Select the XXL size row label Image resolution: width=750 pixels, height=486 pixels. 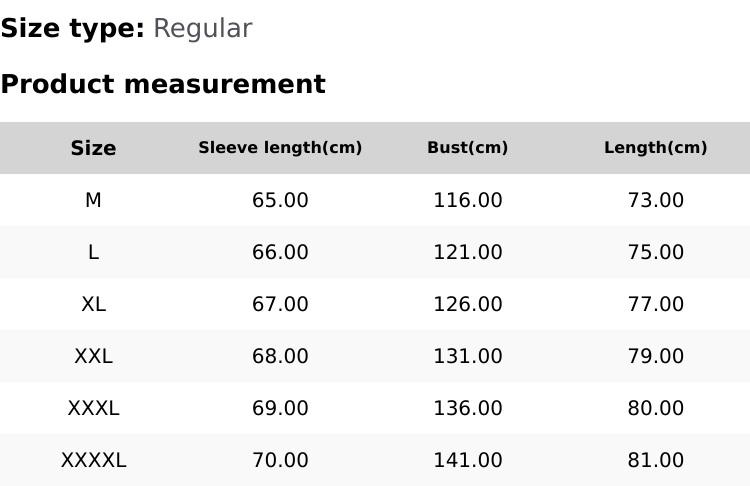(93, 356)
